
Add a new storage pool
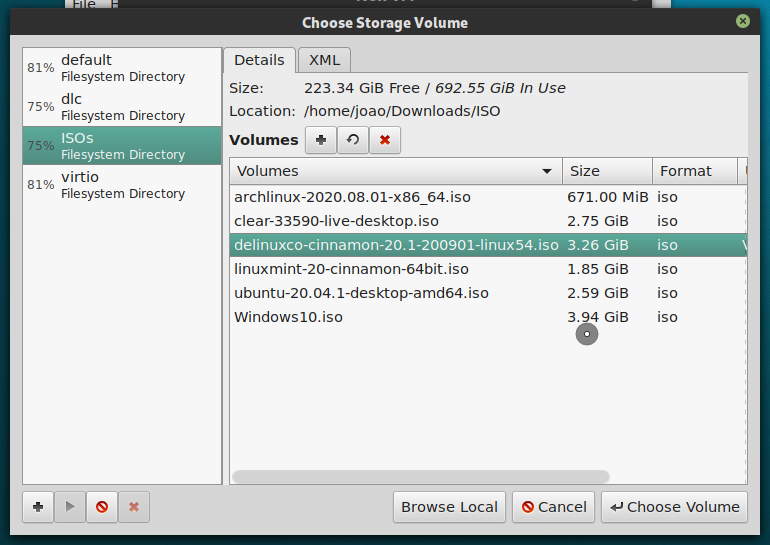[38, 507]
